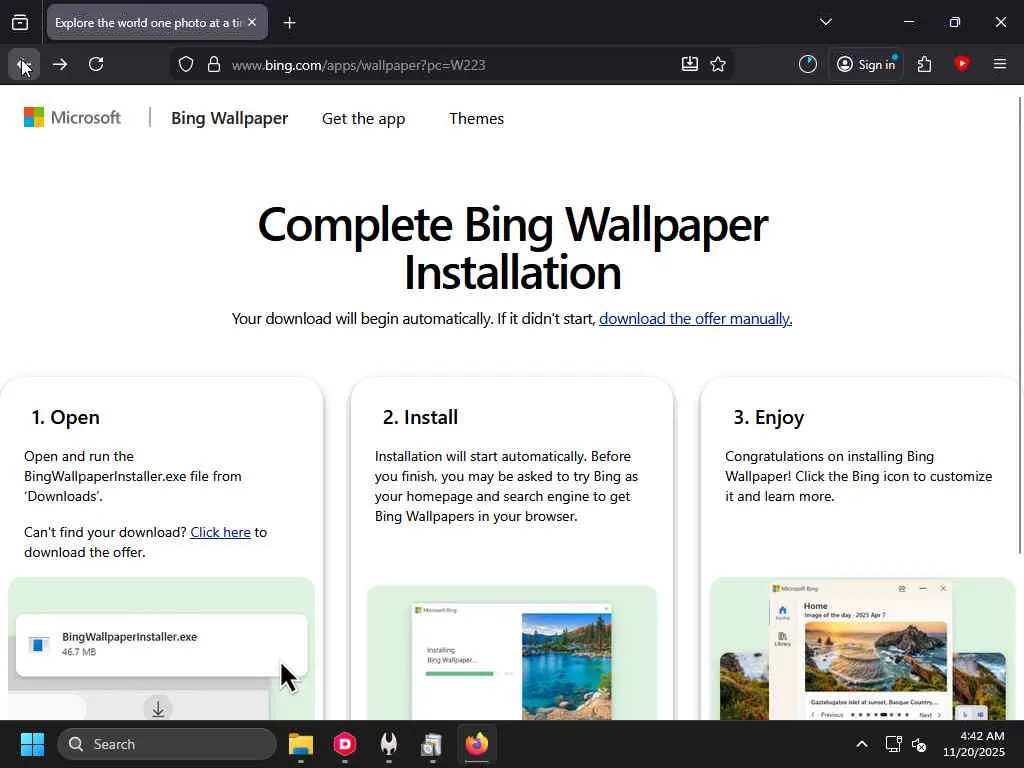Open the Themes menu item
This screenshot has width=1024, height=768.
coord(476,119)
